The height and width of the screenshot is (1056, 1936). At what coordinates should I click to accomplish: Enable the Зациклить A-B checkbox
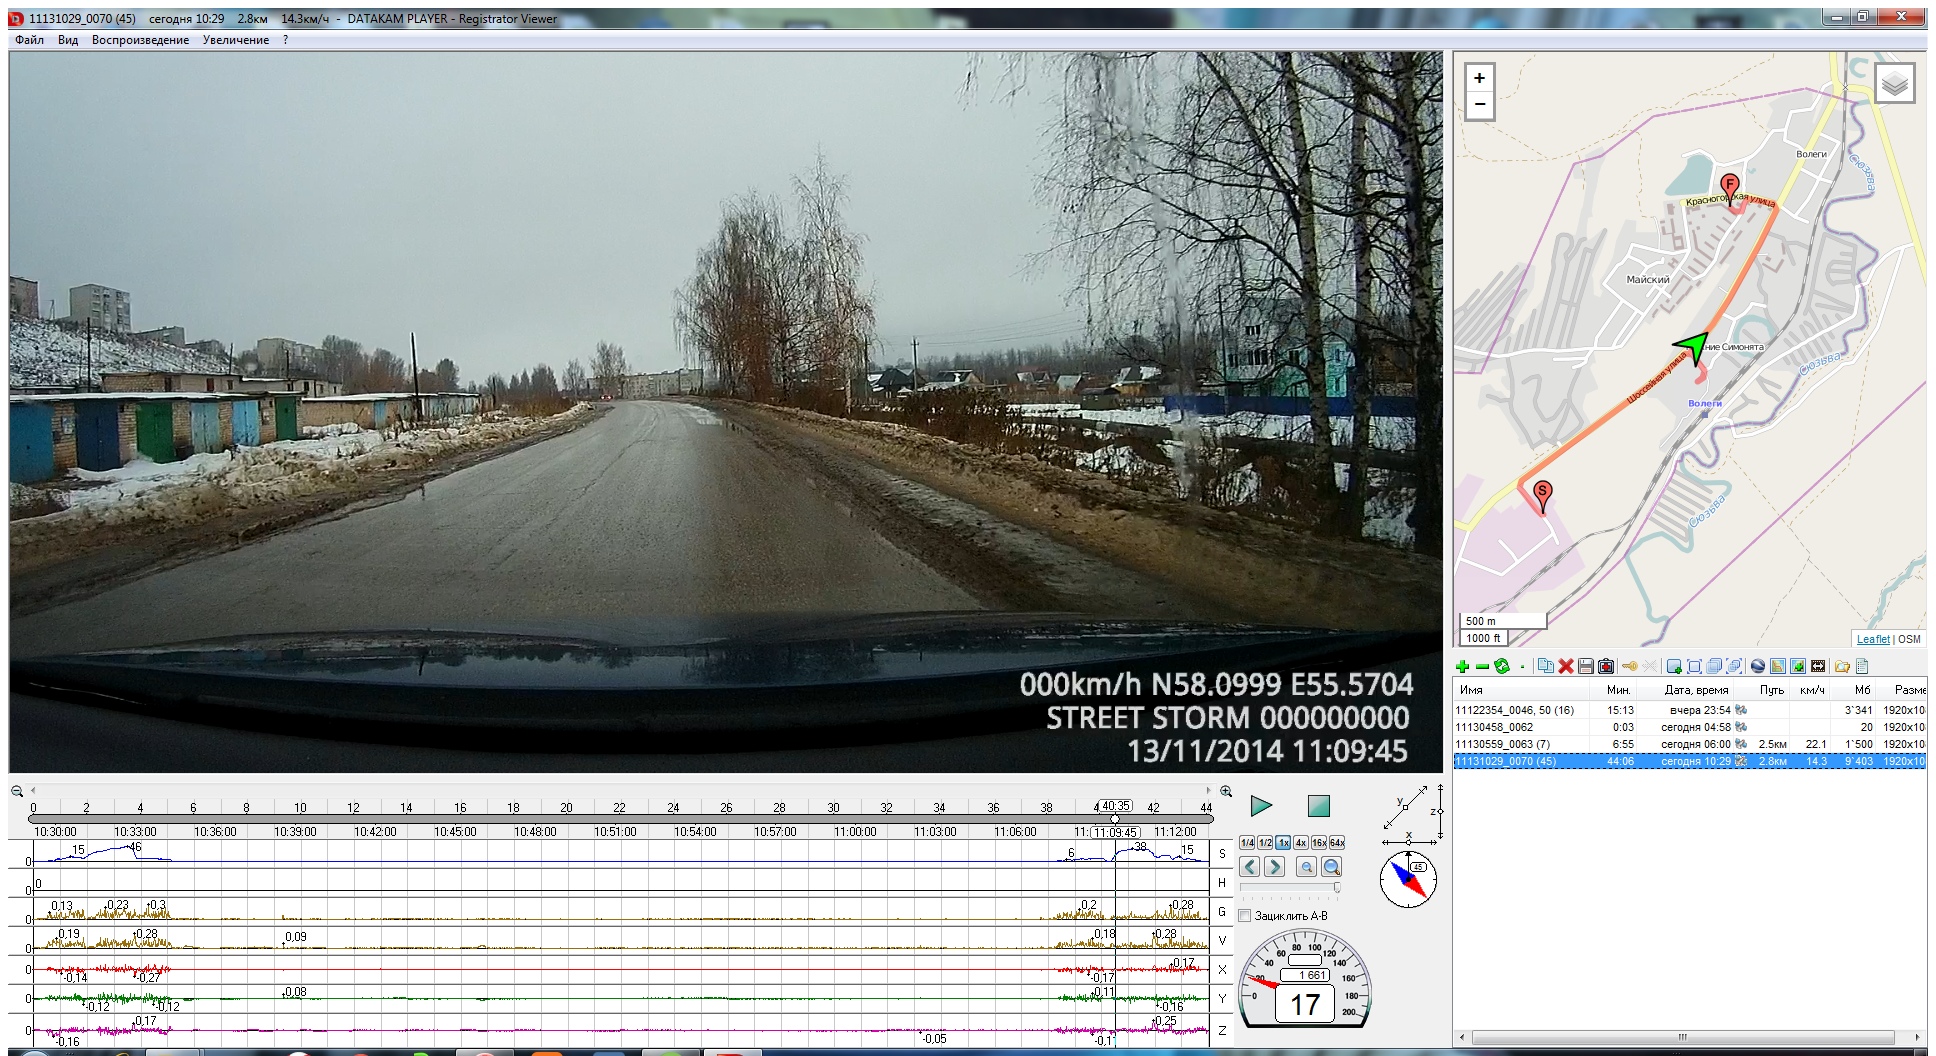[x=1245, y=916]
